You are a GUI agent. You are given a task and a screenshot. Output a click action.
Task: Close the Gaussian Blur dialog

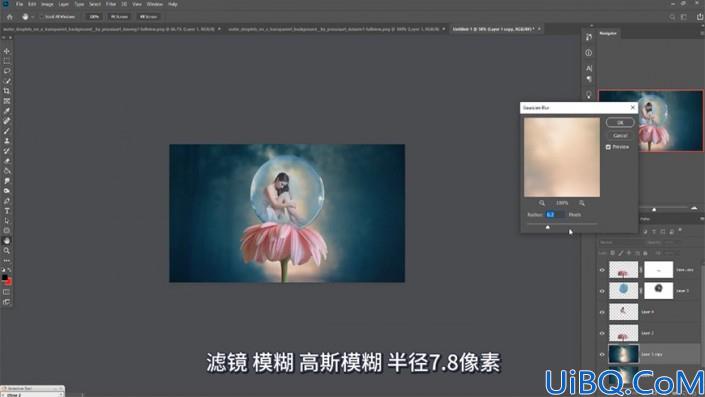pyautogui.click(x=633, y=107)
